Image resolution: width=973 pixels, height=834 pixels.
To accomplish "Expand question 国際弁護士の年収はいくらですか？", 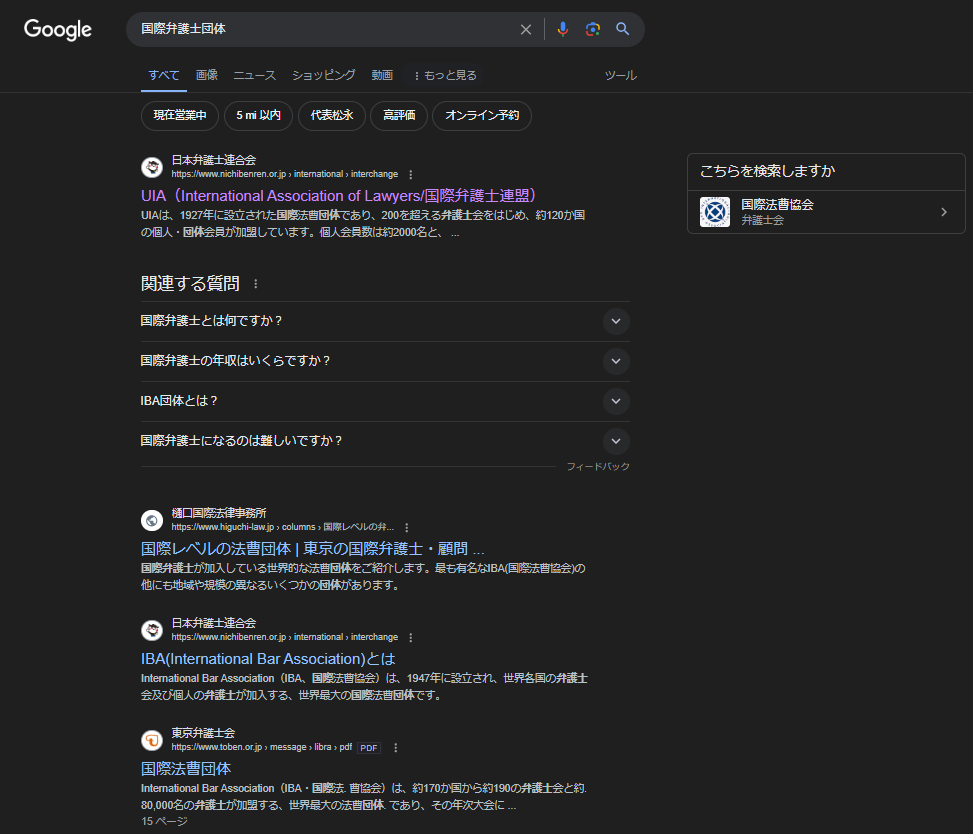I will [x=616, y=361].
